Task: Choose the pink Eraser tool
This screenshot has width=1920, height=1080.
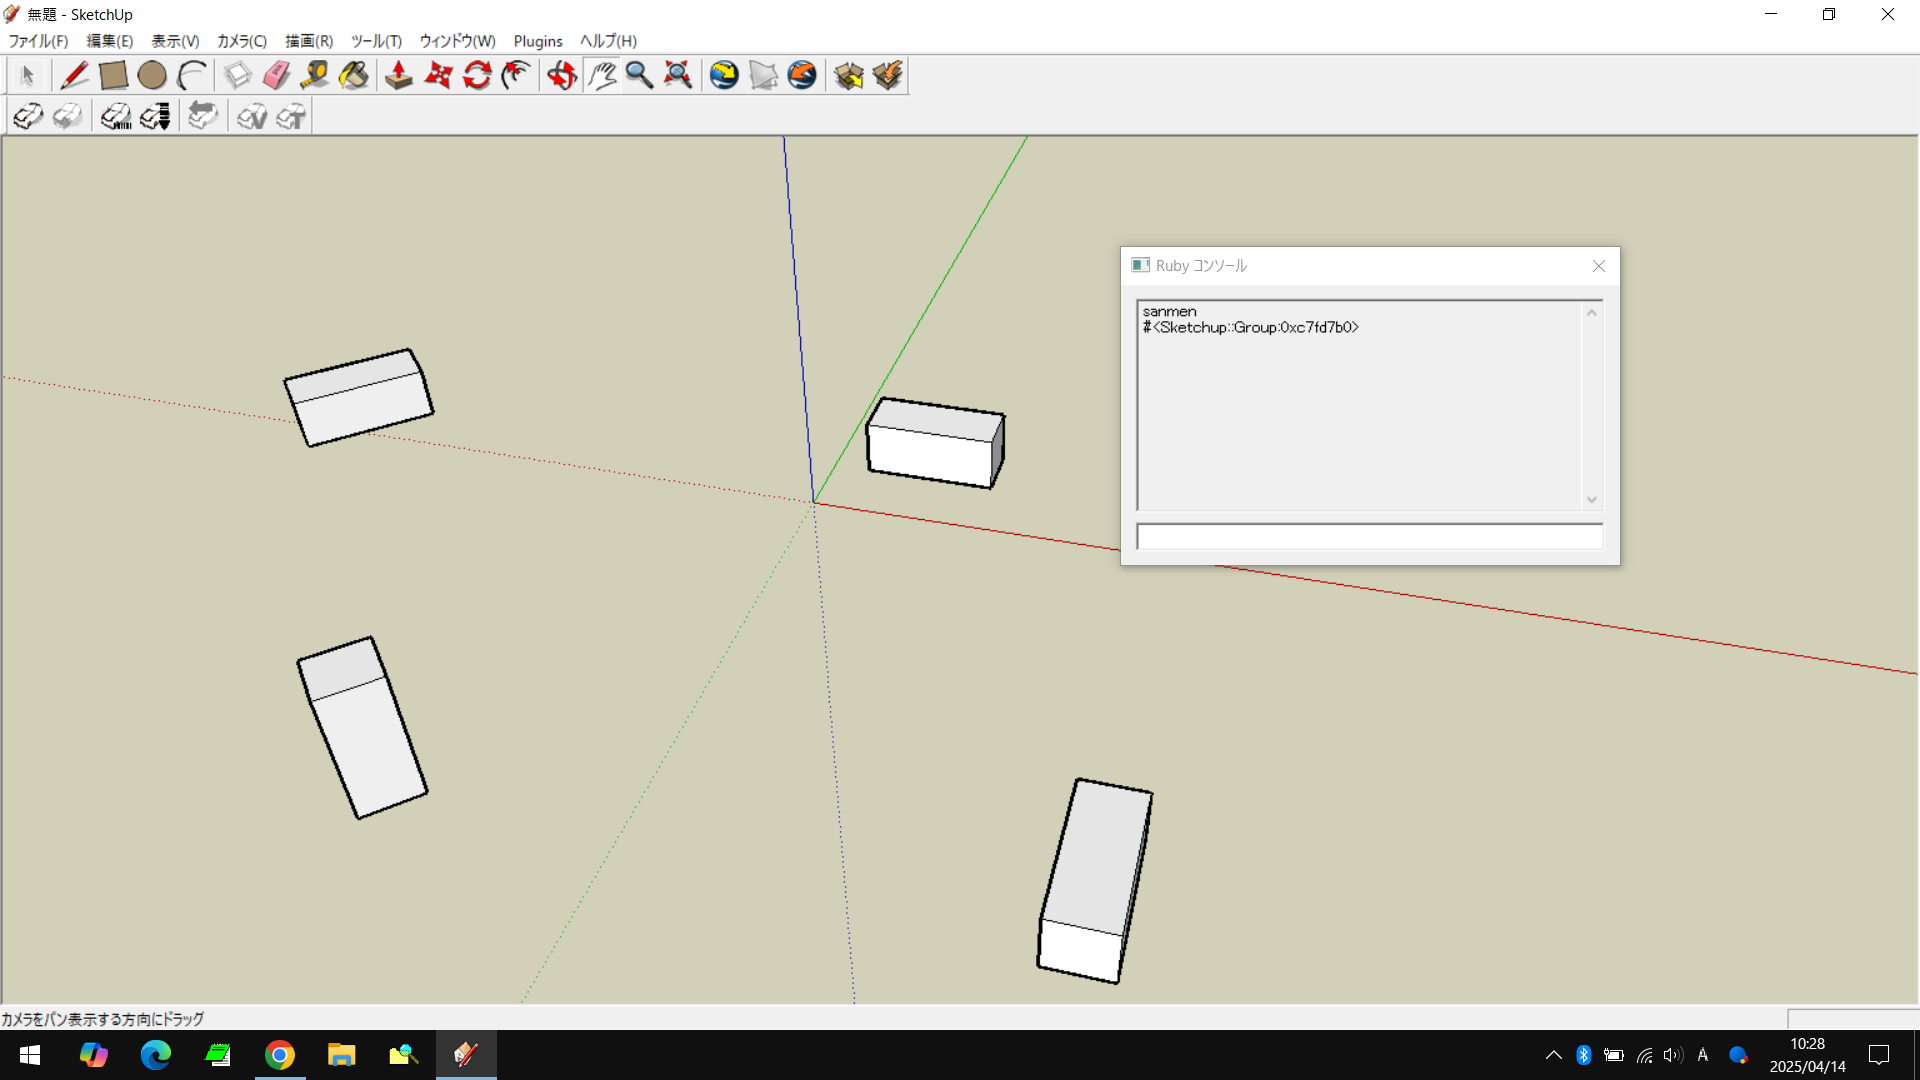Action: pyautogui.click(x=276, y=76)
